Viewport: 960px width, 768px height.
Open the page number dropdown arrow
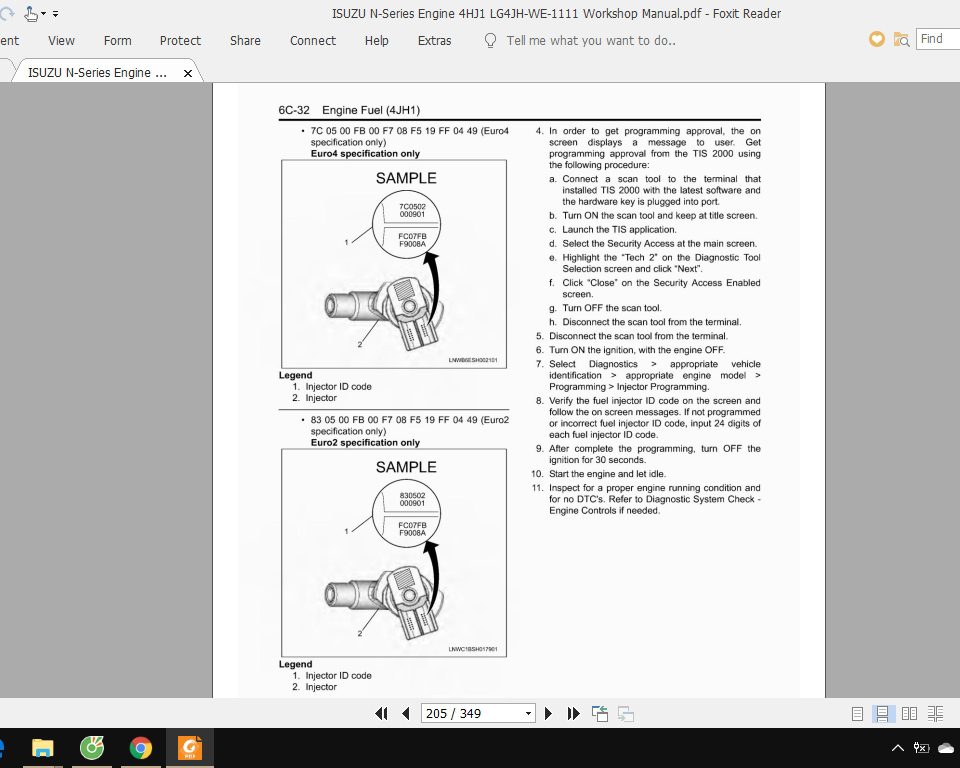pos(528,713)
